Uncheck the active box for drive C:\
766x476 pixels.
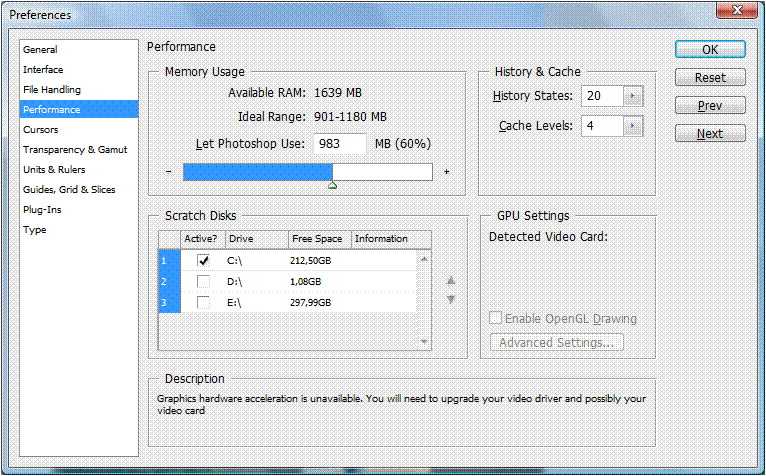[203, 260]
